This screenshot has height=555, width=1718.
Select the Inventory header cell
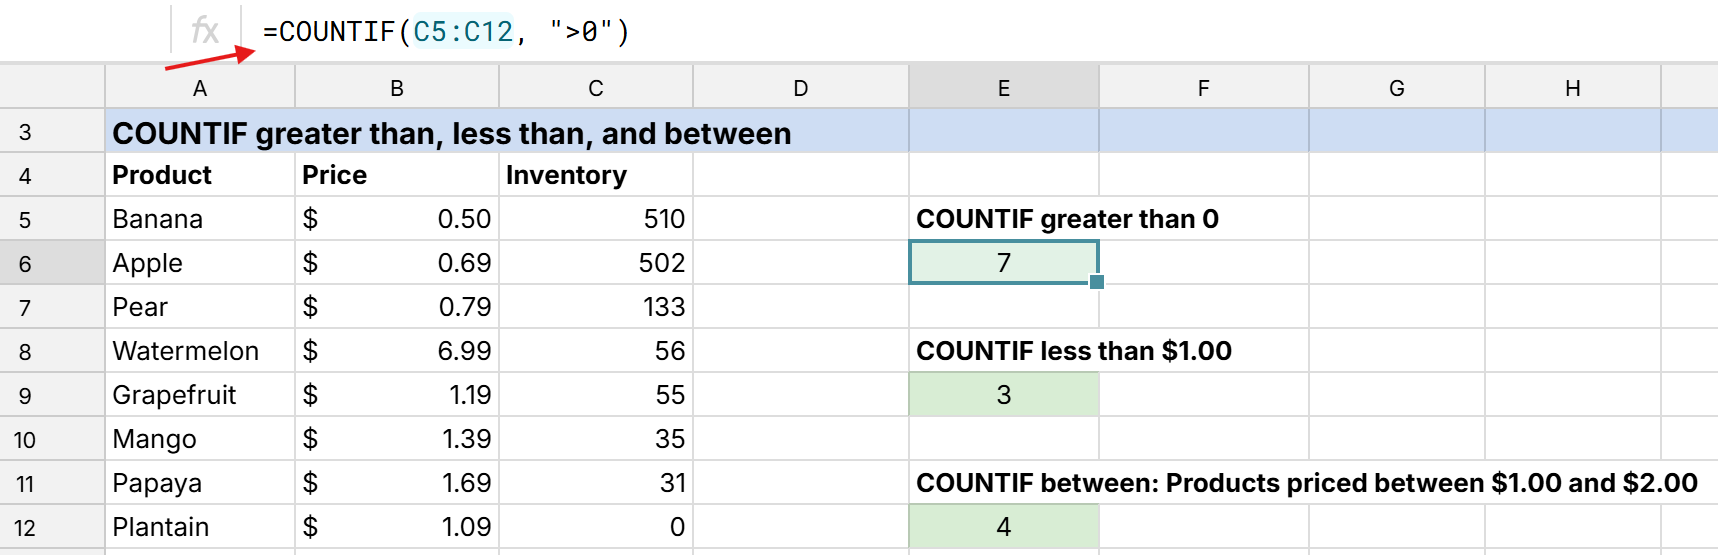pos(566,175)
